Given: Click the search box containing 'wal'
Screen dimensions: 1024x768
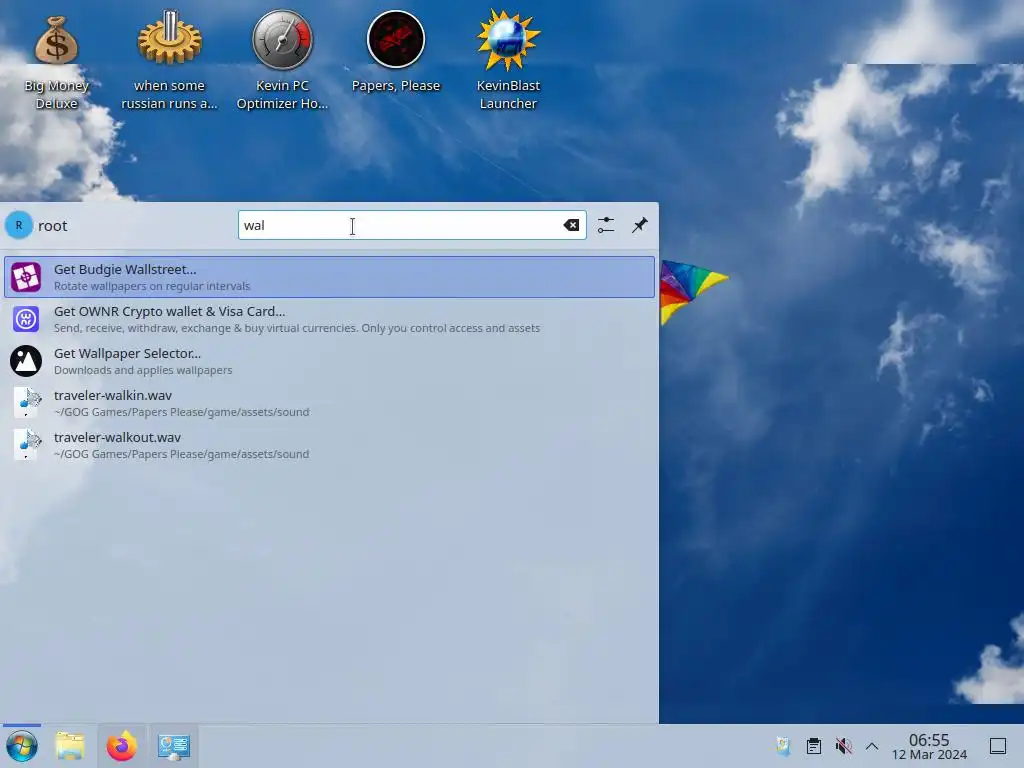Looking at the screenshot, I should tap(412, 225).
